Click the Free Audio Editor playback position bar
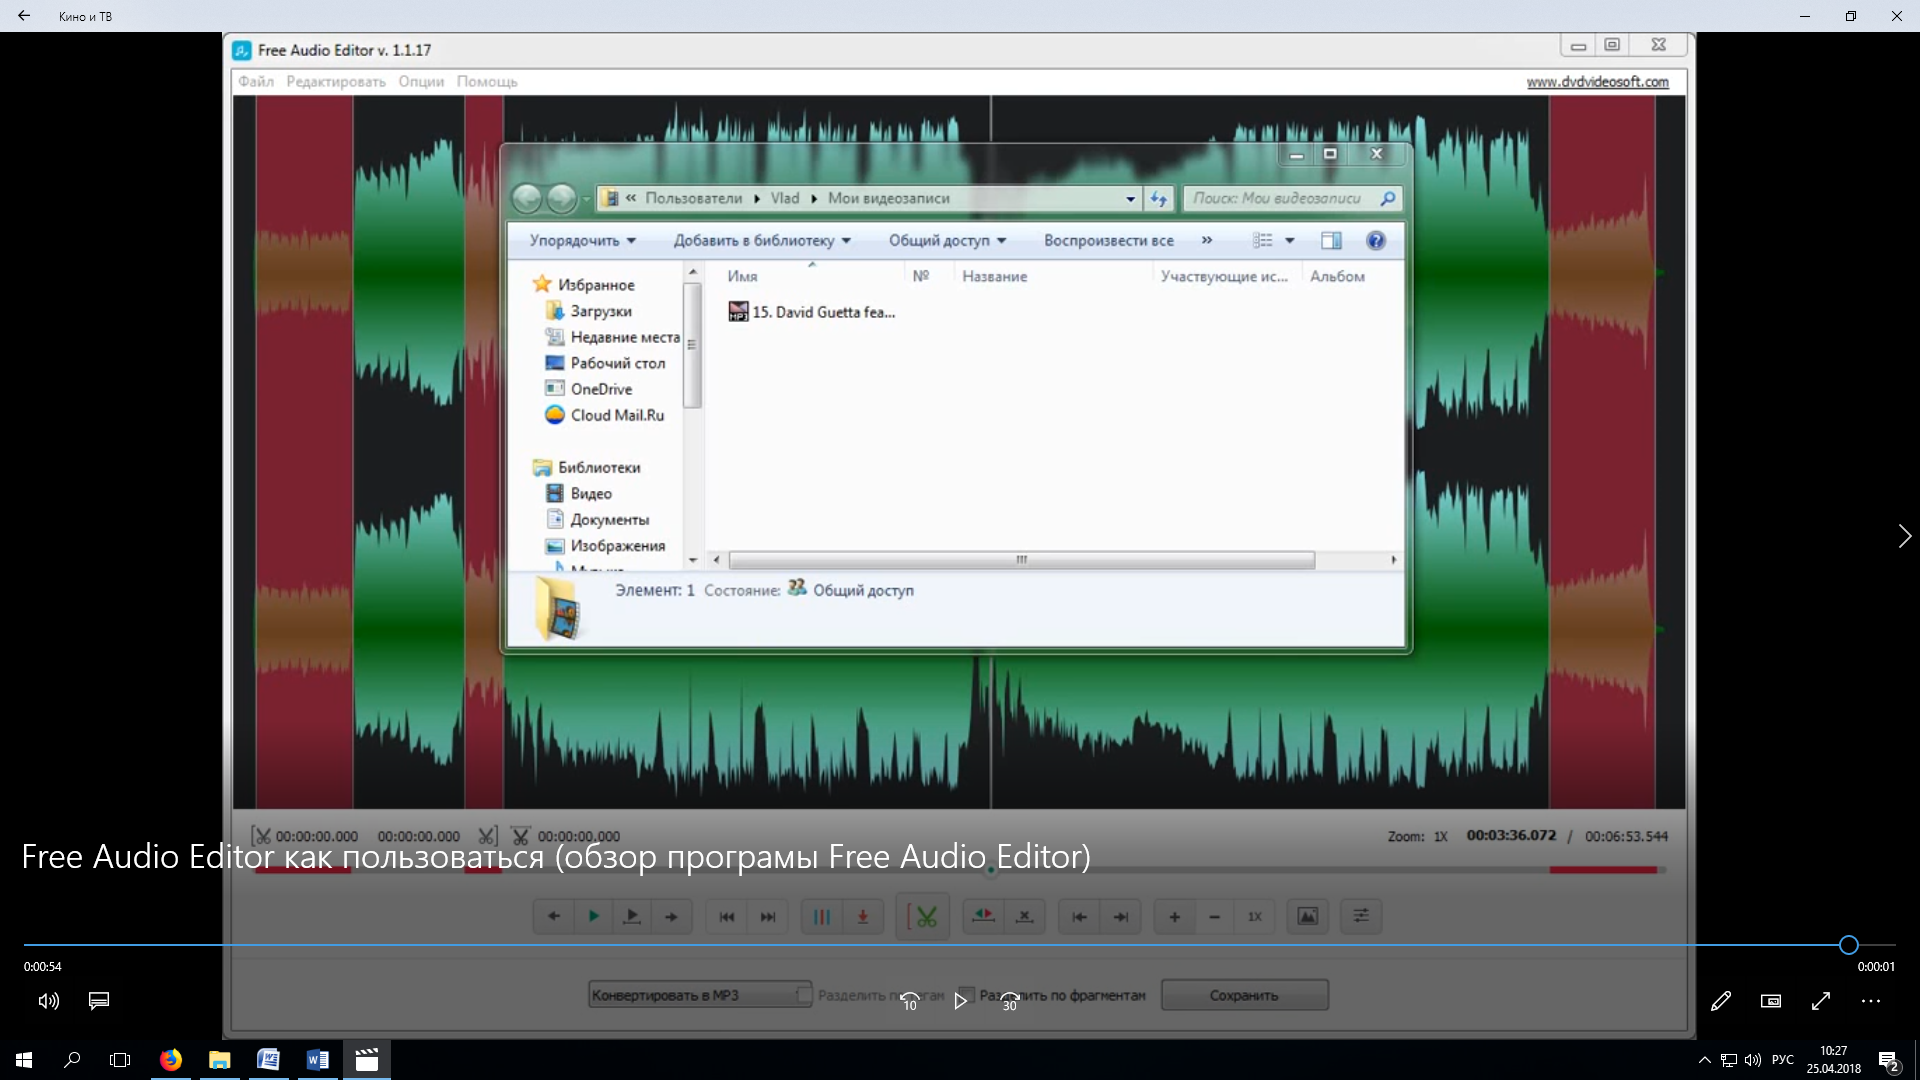Viewport: 1920px width, 1080px height. coord(960,870)
